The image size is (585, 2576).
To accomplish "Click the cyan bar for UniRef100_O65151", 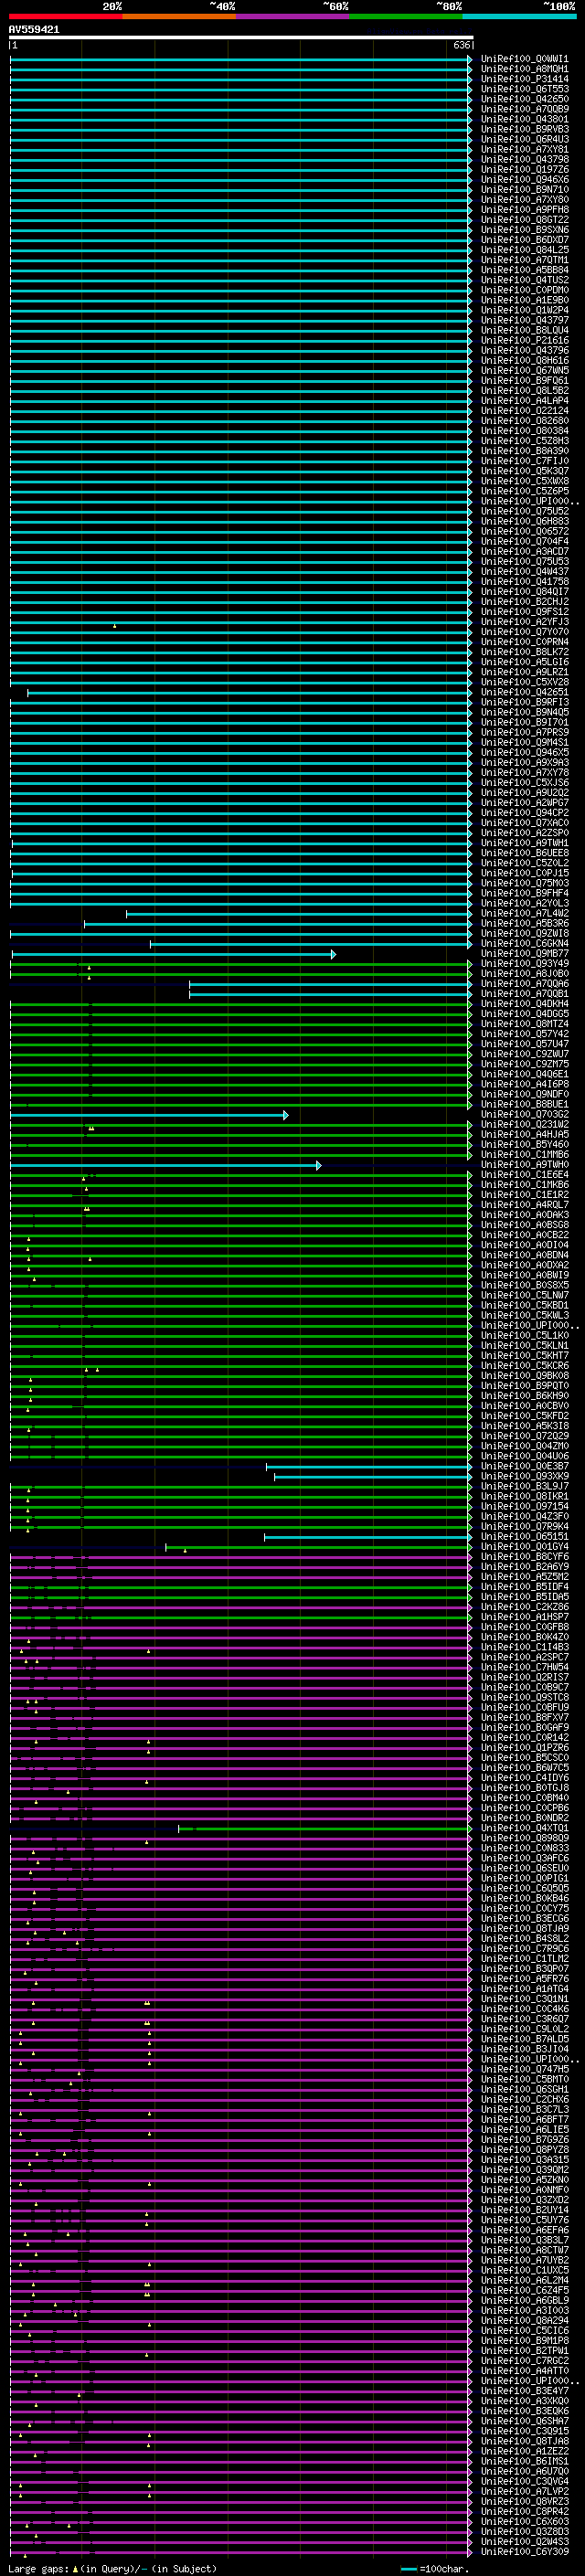I will [368, 1537].
